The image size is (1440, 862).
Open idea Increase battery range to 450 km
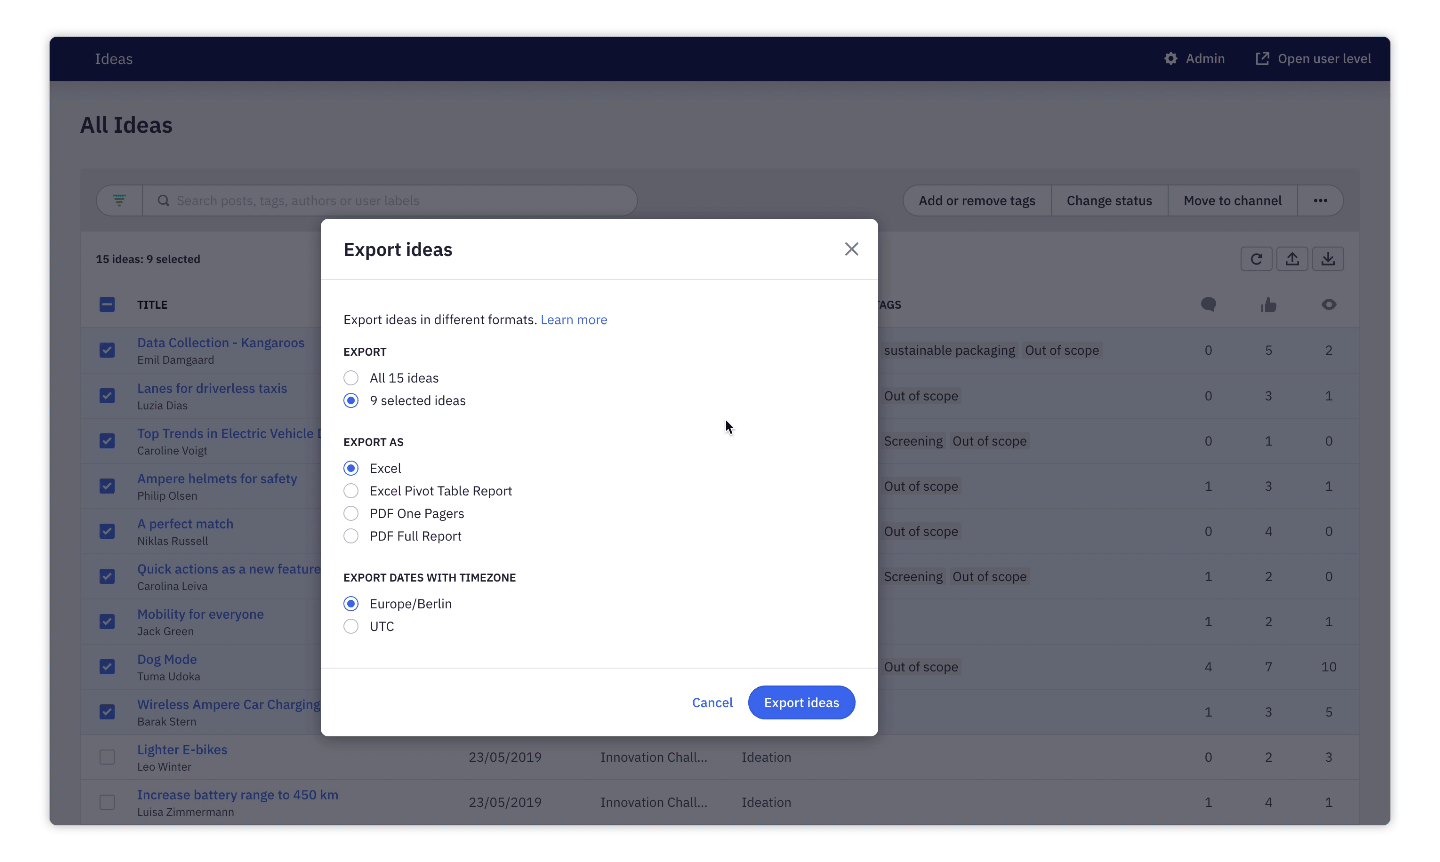(238, 795)
